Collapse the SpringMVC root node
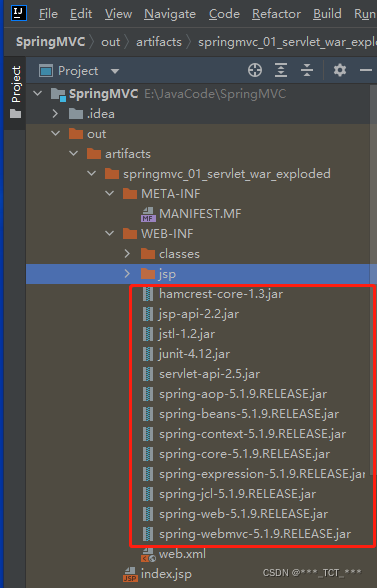Screen dimensions: 377x588 [38, 93]
